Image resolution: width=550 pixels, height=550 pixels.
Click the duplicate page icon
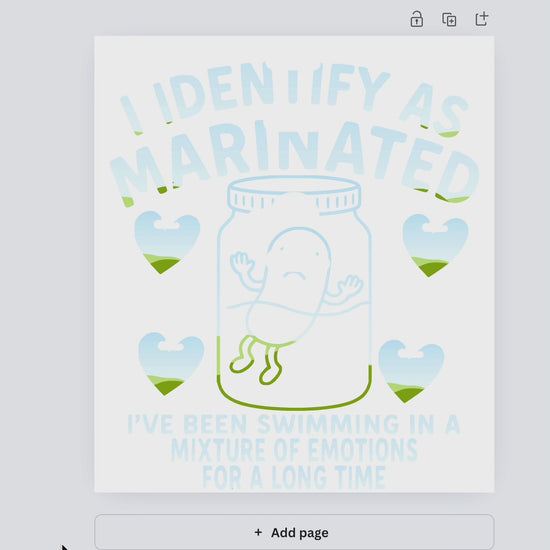tap(449, 19)
